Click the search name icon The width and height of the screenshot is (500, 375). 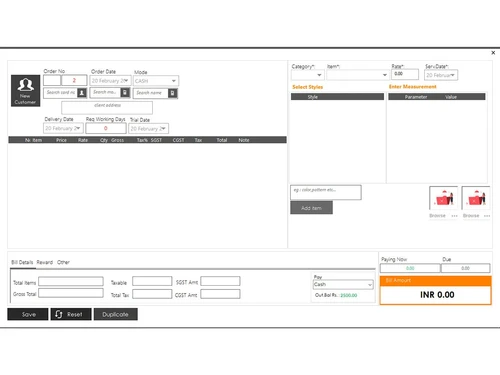pos(172,93)
